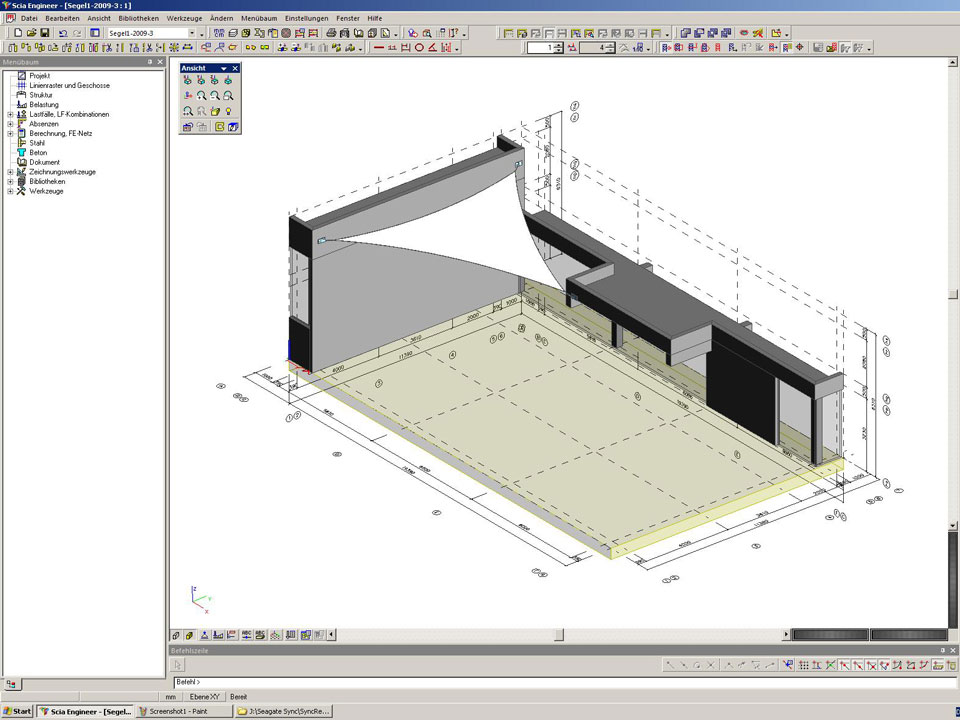Click the Print icon in the toolbar
960x720 pixels.
point(331,33)
